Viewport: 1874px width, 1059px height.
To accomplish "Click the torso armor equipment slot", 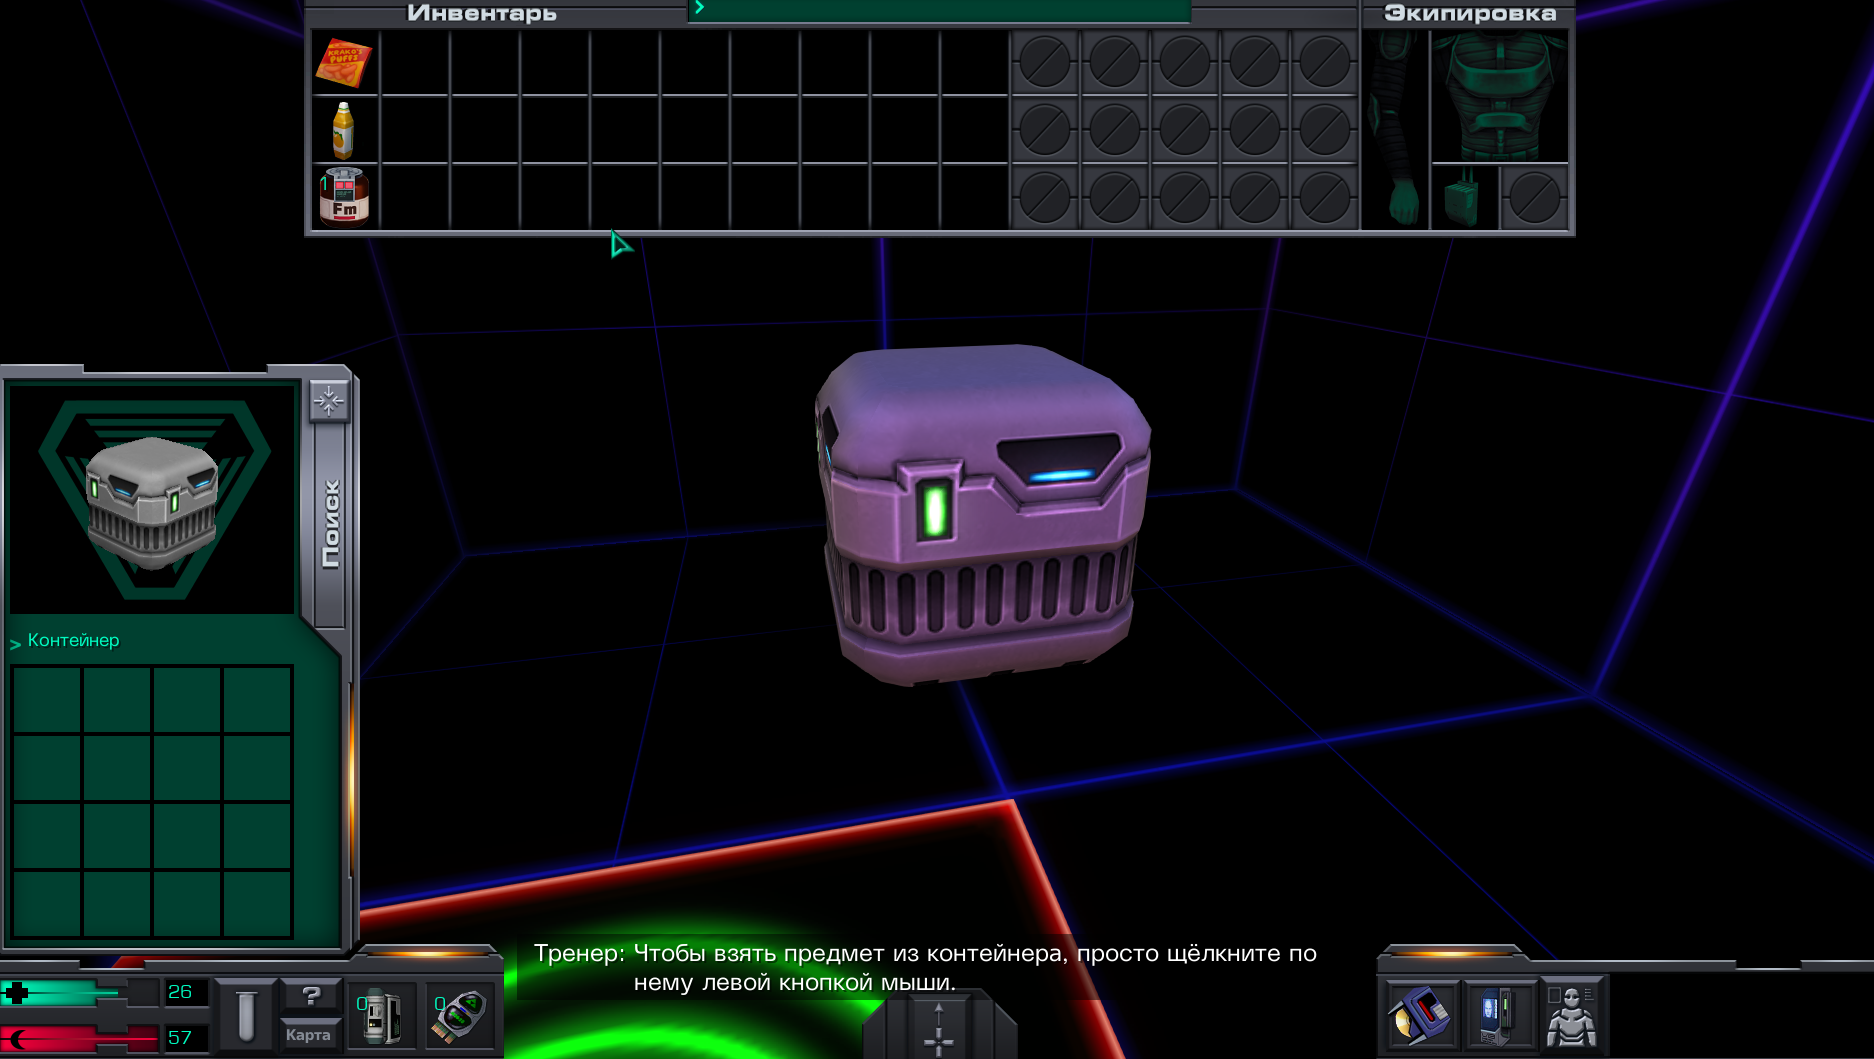I will tap(1498, 97).
